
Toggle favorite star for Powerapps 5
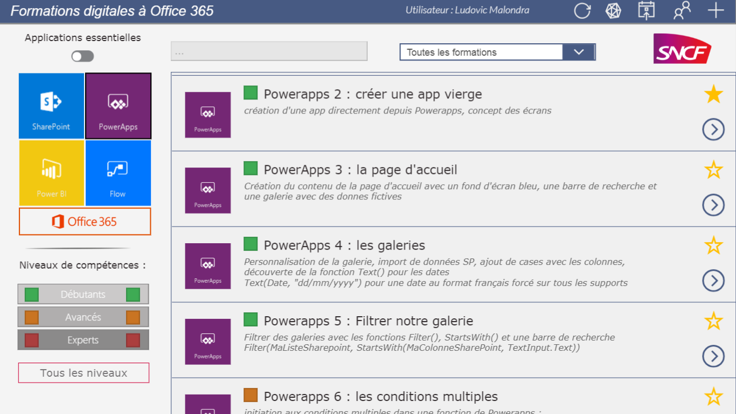[x=713, y=321]
